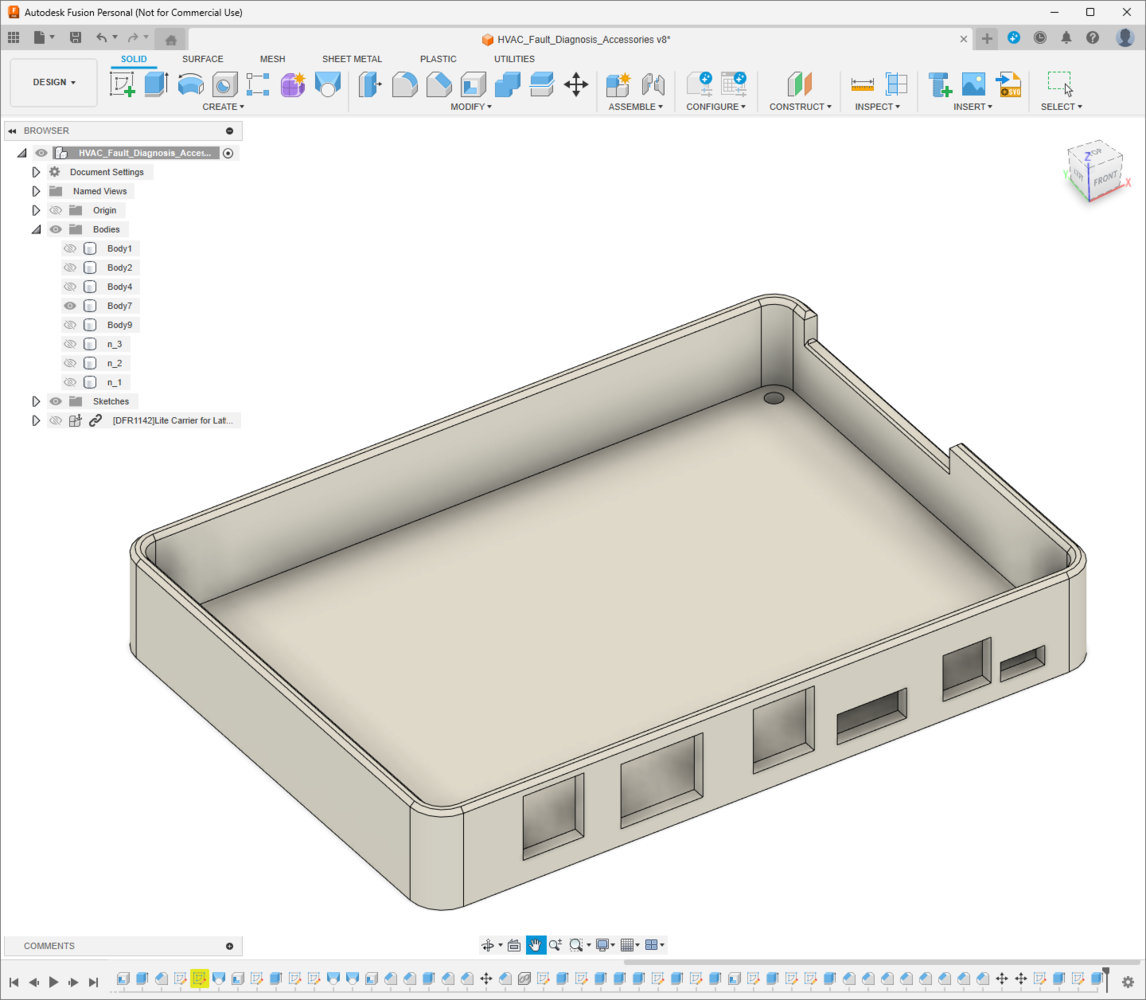Switch to the UTILITIES tab
The width and height of the screenshot is (1146, 1000).
[515, 59]
